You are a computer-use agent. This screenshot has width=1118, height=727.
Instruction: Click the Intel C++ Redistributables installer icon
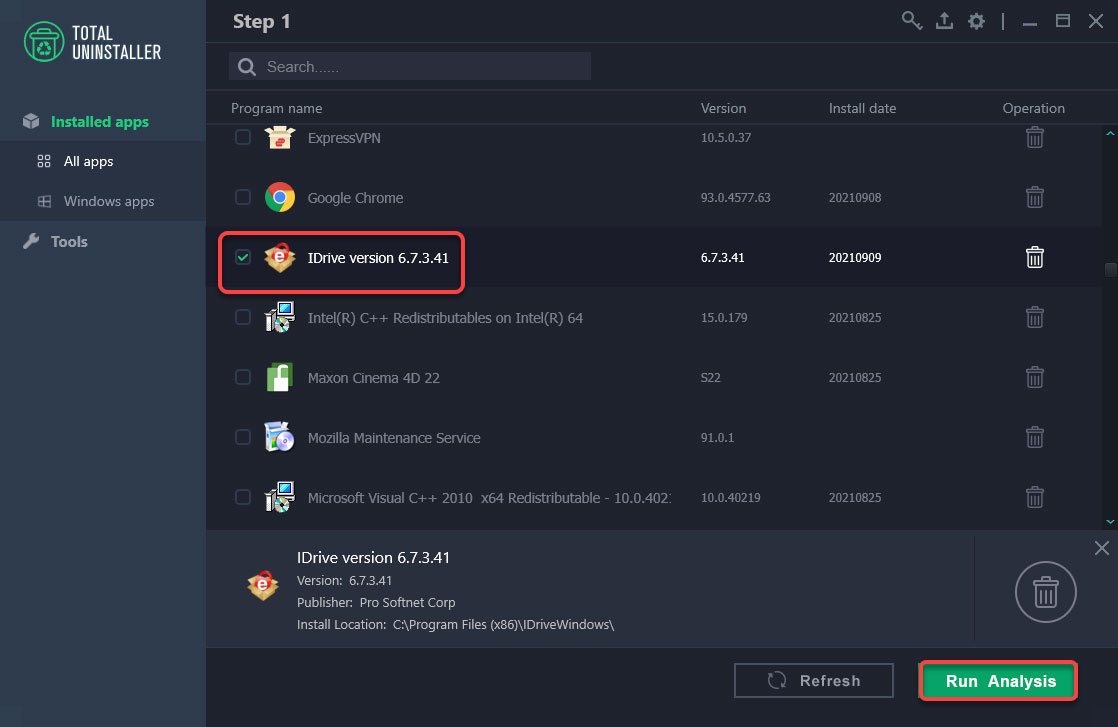[x=280, y=317]
